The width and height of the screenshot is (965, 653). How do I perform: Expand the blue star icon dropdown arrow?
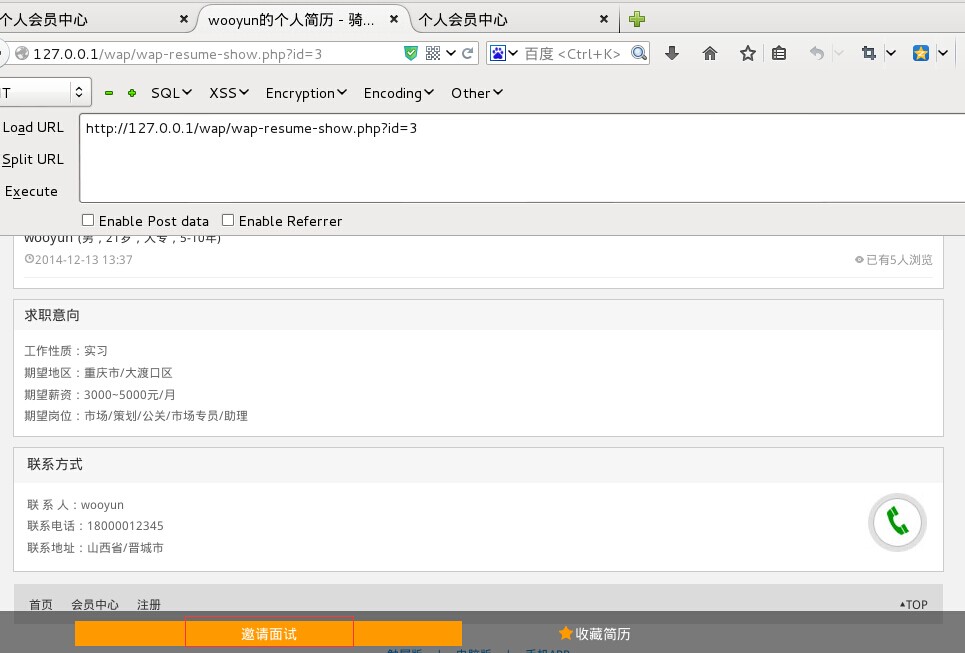point(942,54)
